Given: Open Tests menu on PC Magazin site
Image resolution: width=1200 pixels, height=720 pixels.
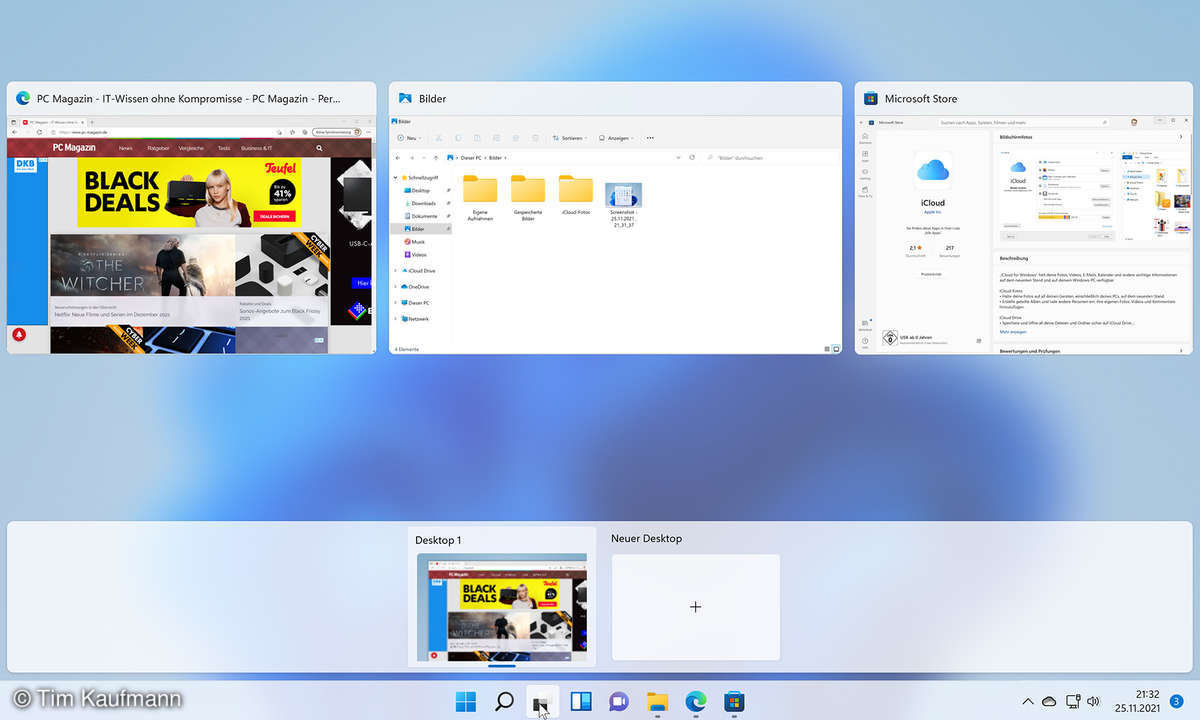Looking at the screenshot, I should [224, 148].
